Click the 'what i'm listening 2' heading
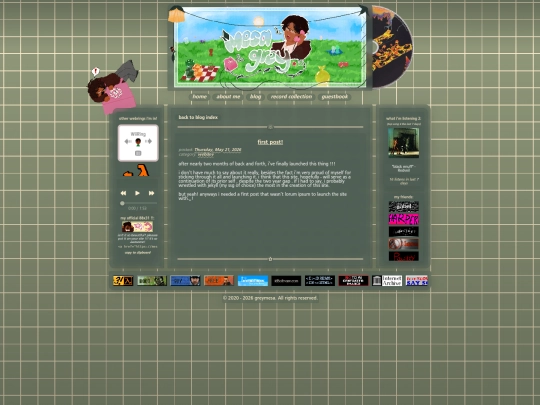Image resolution: width=540 pixels, height=405 pixels. 403,118
